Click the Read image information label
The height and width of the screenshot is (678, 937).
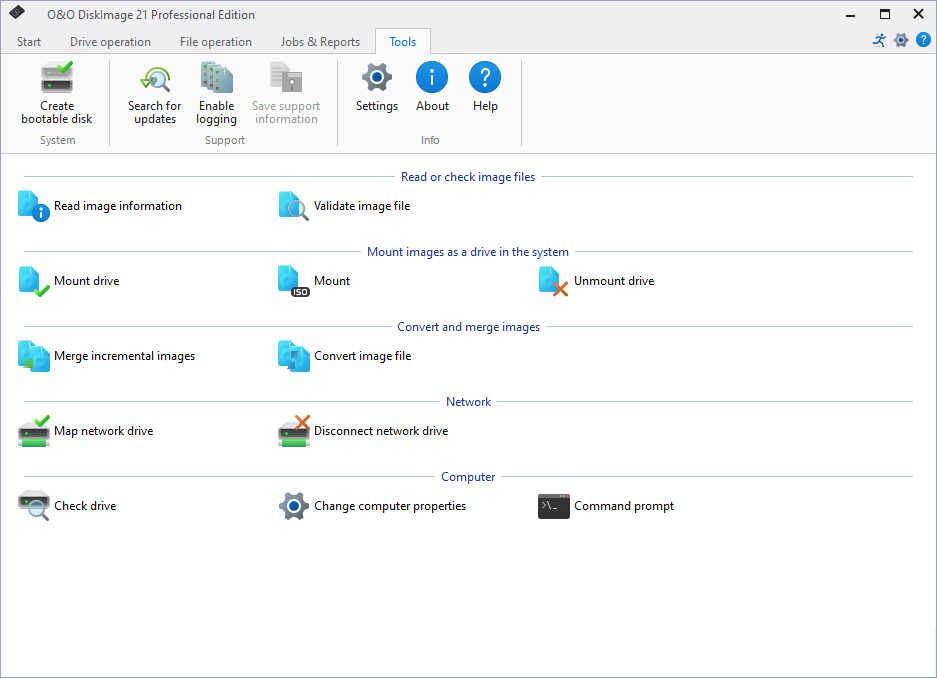118,206
